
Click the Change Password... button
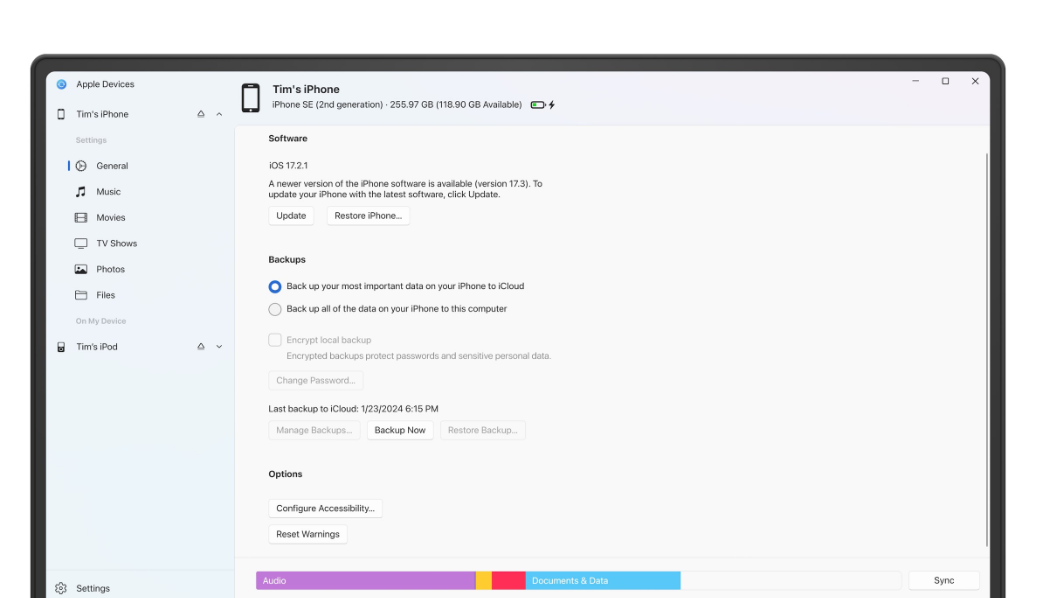[316, 381]
